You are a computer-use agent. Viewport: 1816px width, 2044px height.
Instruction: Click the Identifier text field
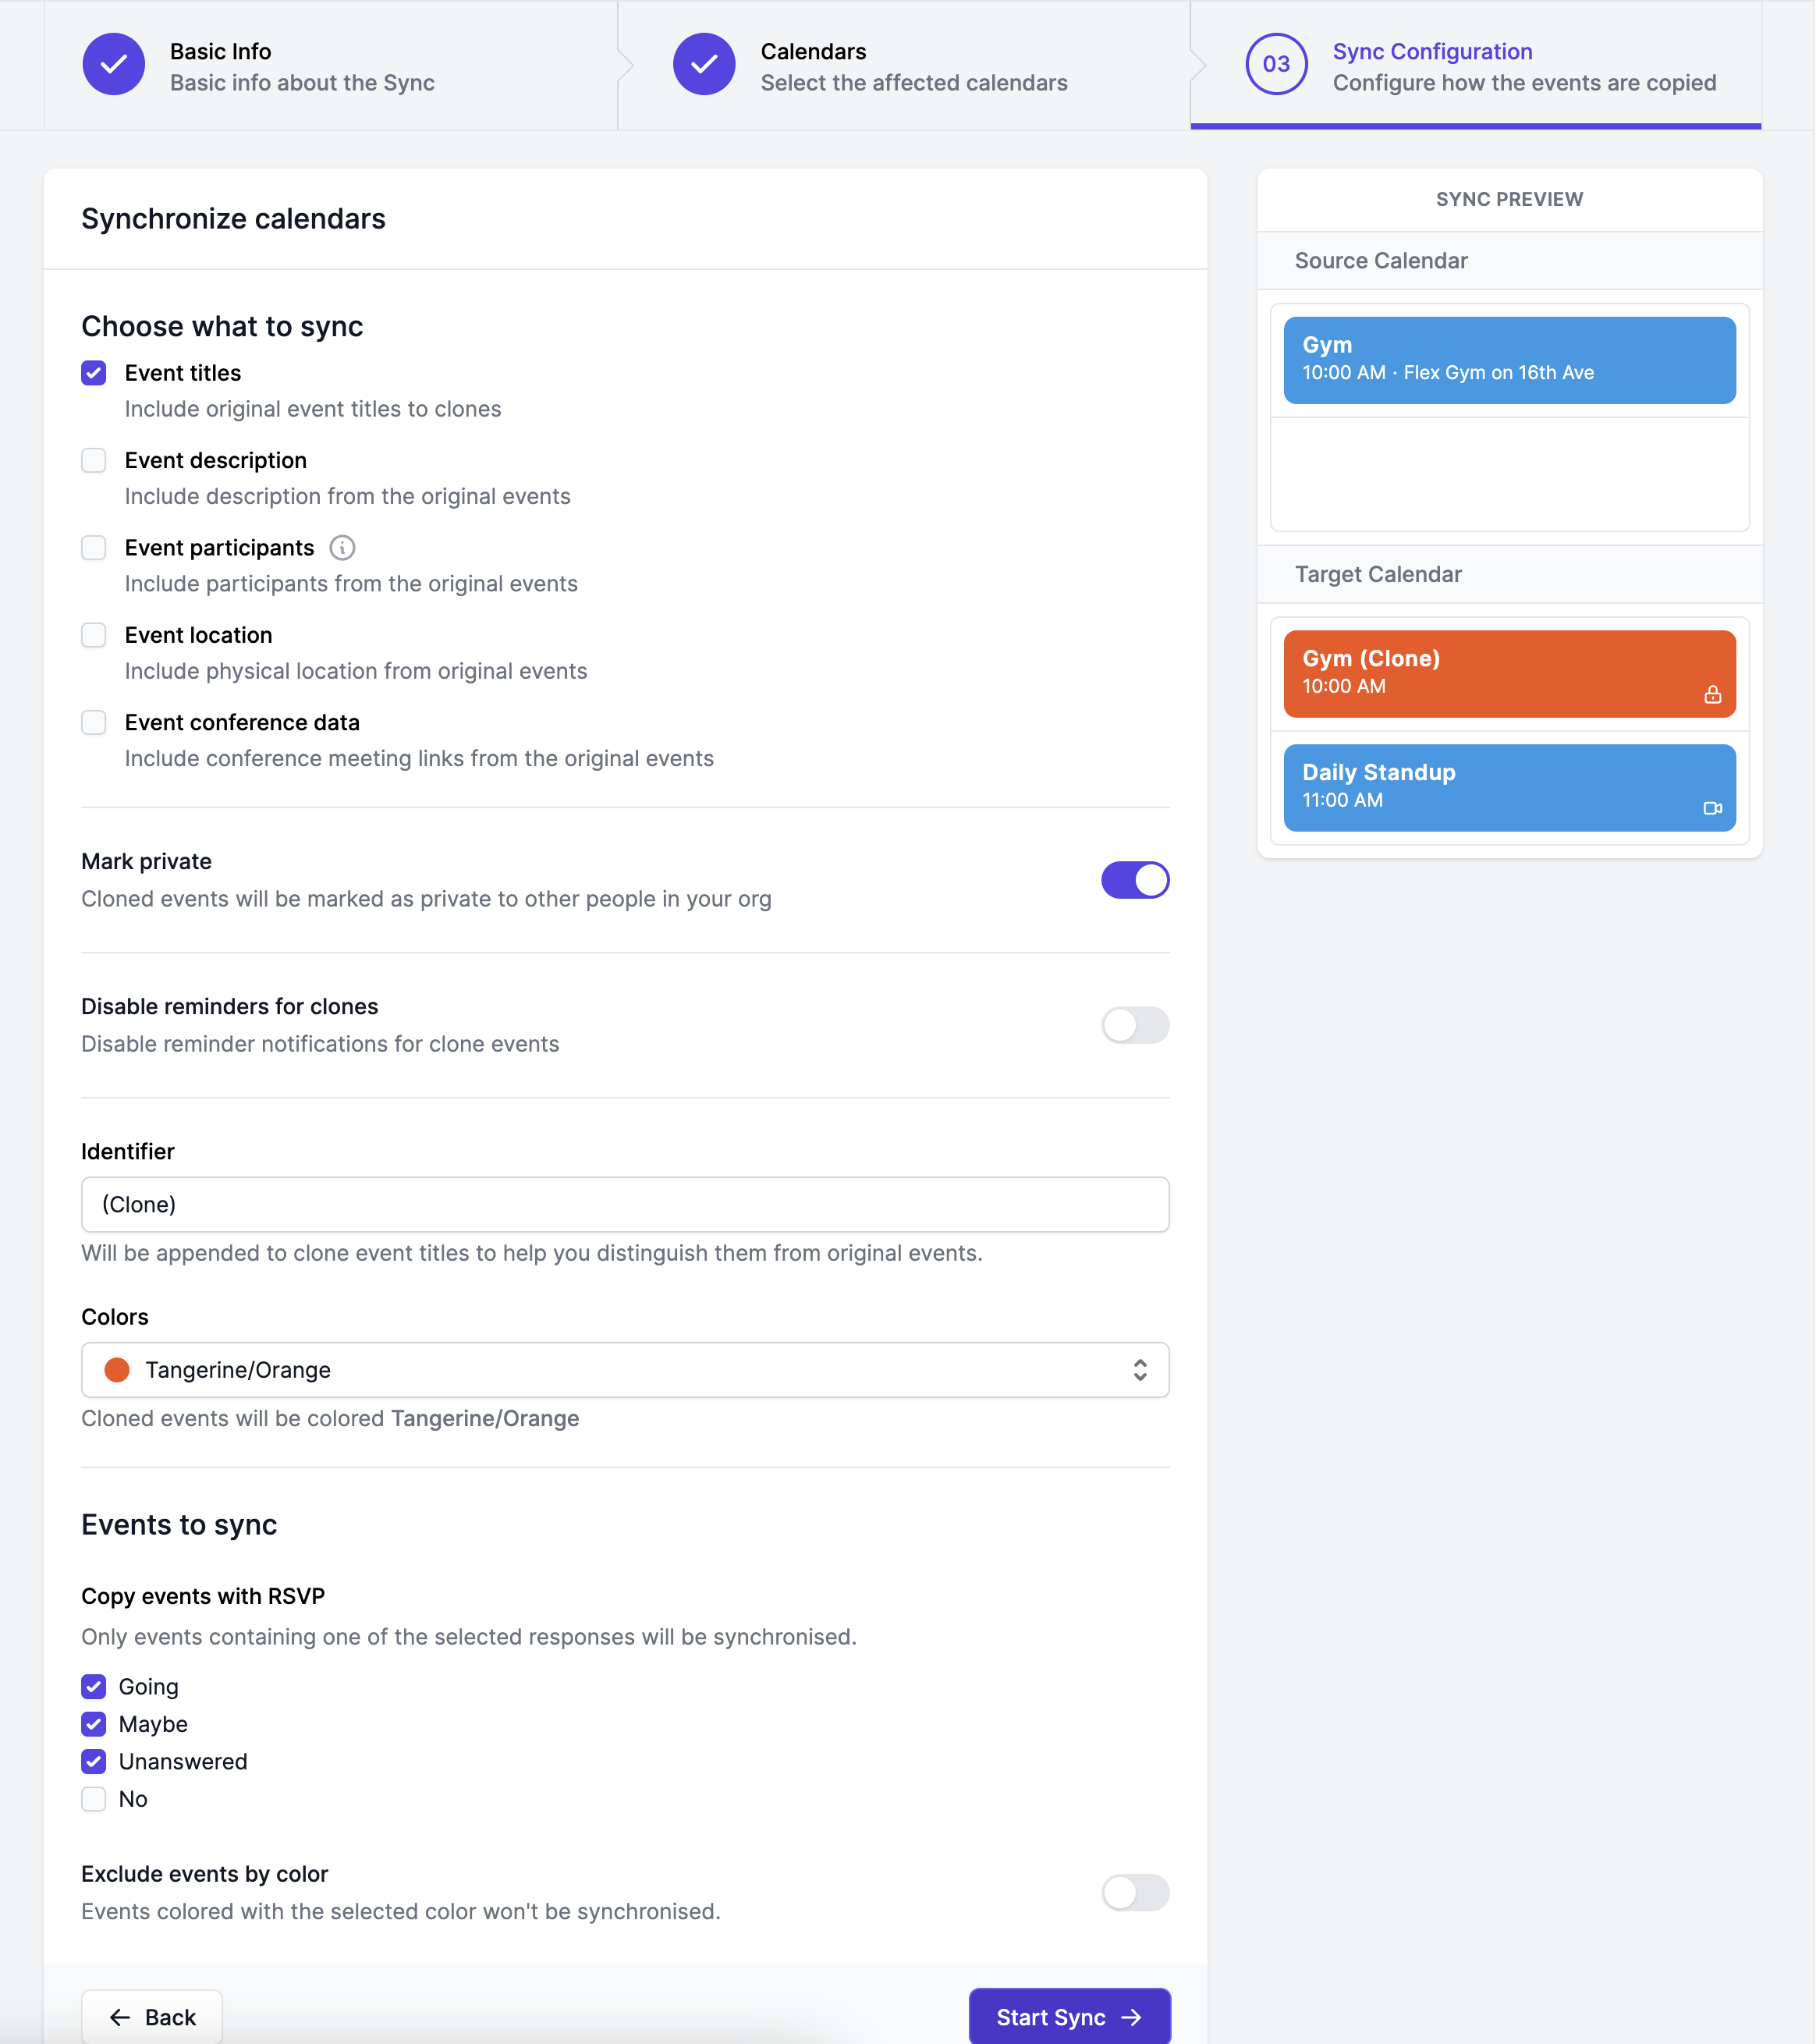click(x=625, y=1205)
